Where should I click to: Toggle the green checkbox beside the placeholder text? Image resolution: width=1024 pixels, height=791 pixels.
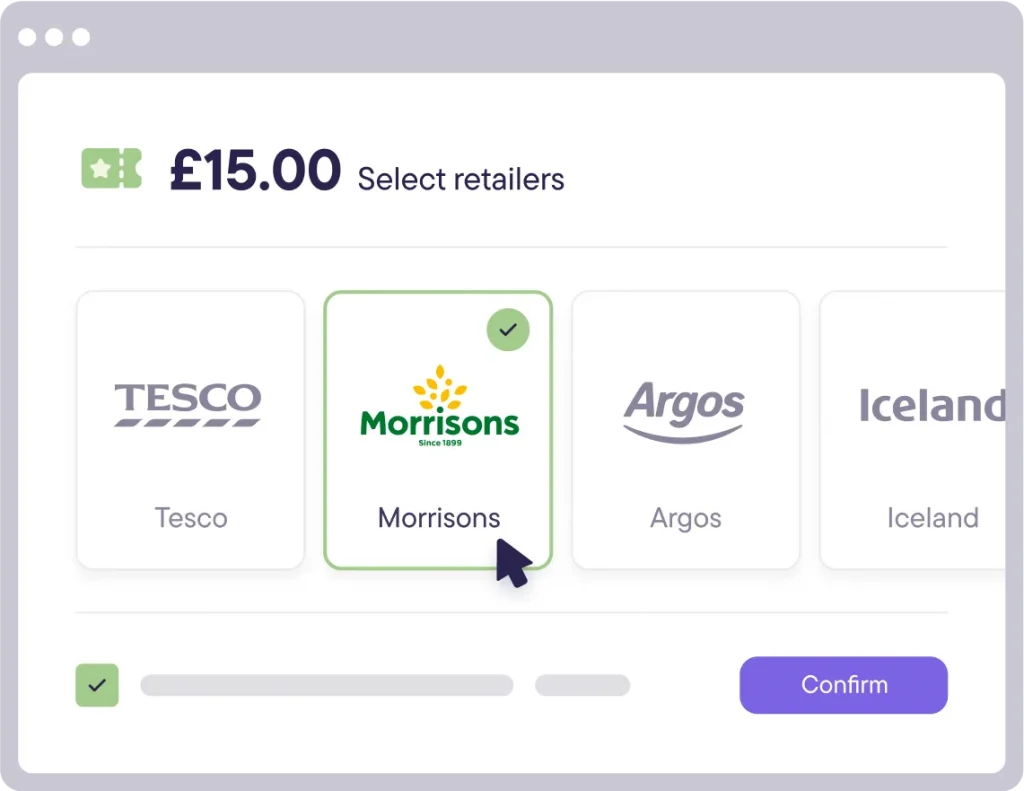pyautogui.click(x=97, y=685)
